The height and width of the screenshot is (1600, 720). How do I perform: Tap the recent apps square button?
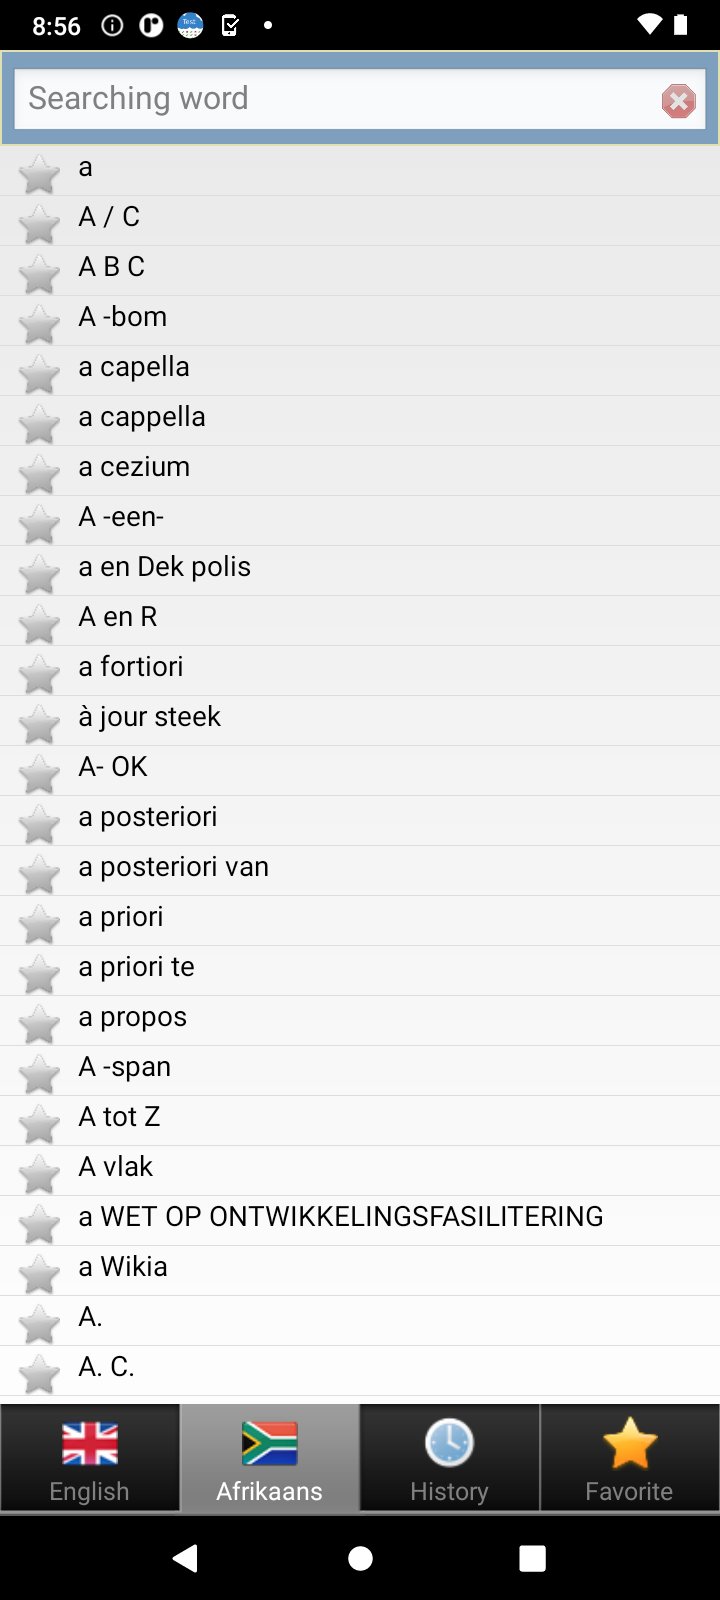[x=532, y=1558]
